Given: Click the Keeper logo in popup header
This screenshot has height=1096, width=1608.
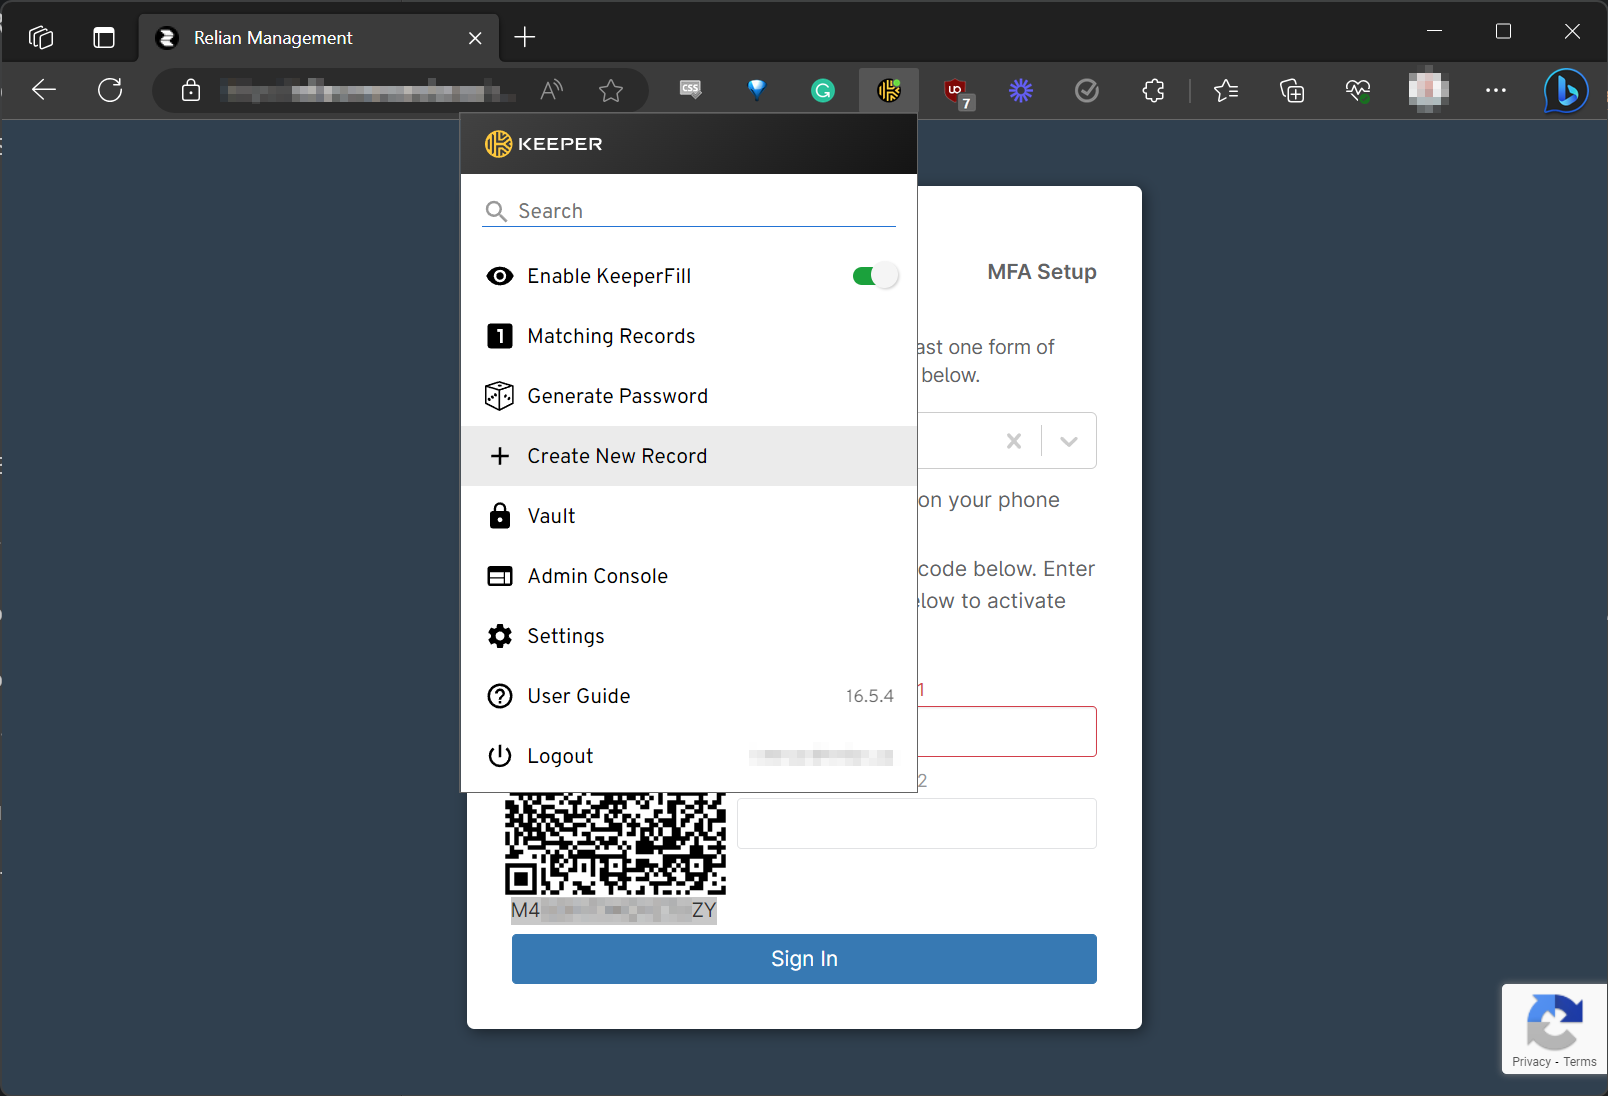Looking at the screenshot, I should click(543, 144).
